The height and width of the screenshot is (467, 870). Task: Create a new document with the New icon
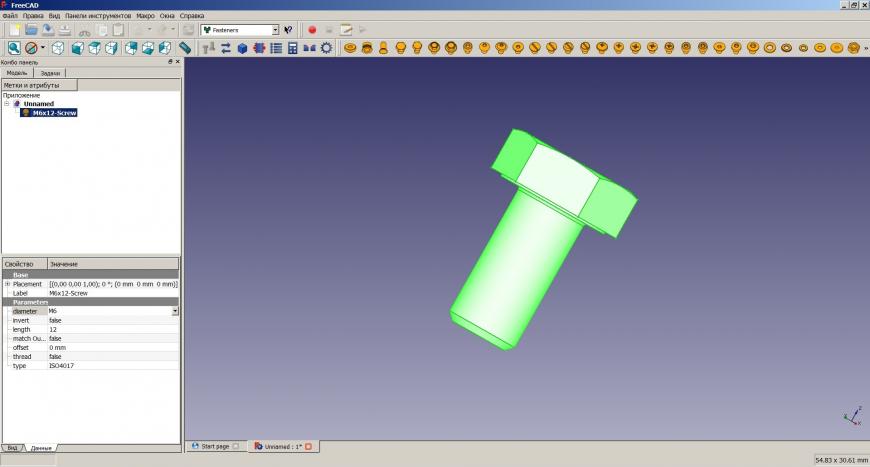[x=15, y=30]
